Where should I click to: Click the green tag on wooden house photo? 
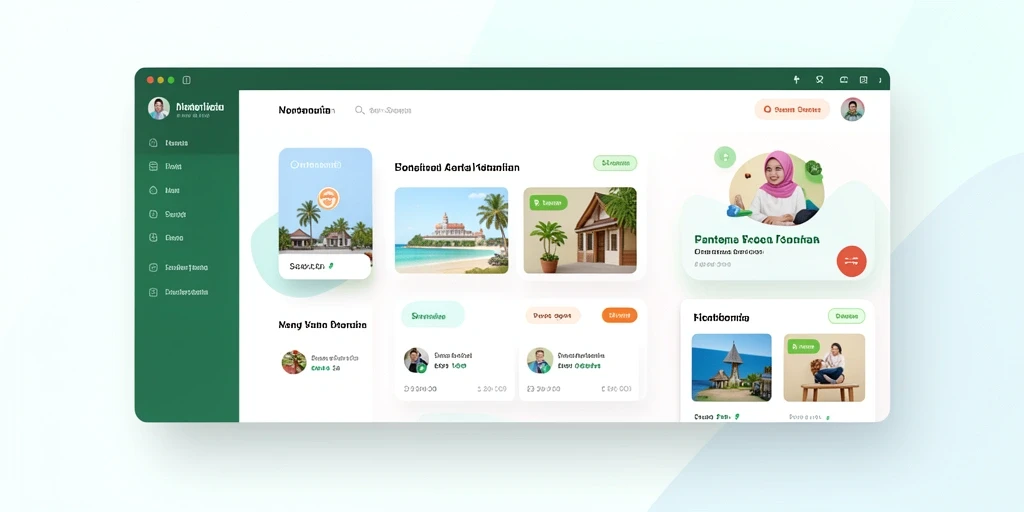549,202
